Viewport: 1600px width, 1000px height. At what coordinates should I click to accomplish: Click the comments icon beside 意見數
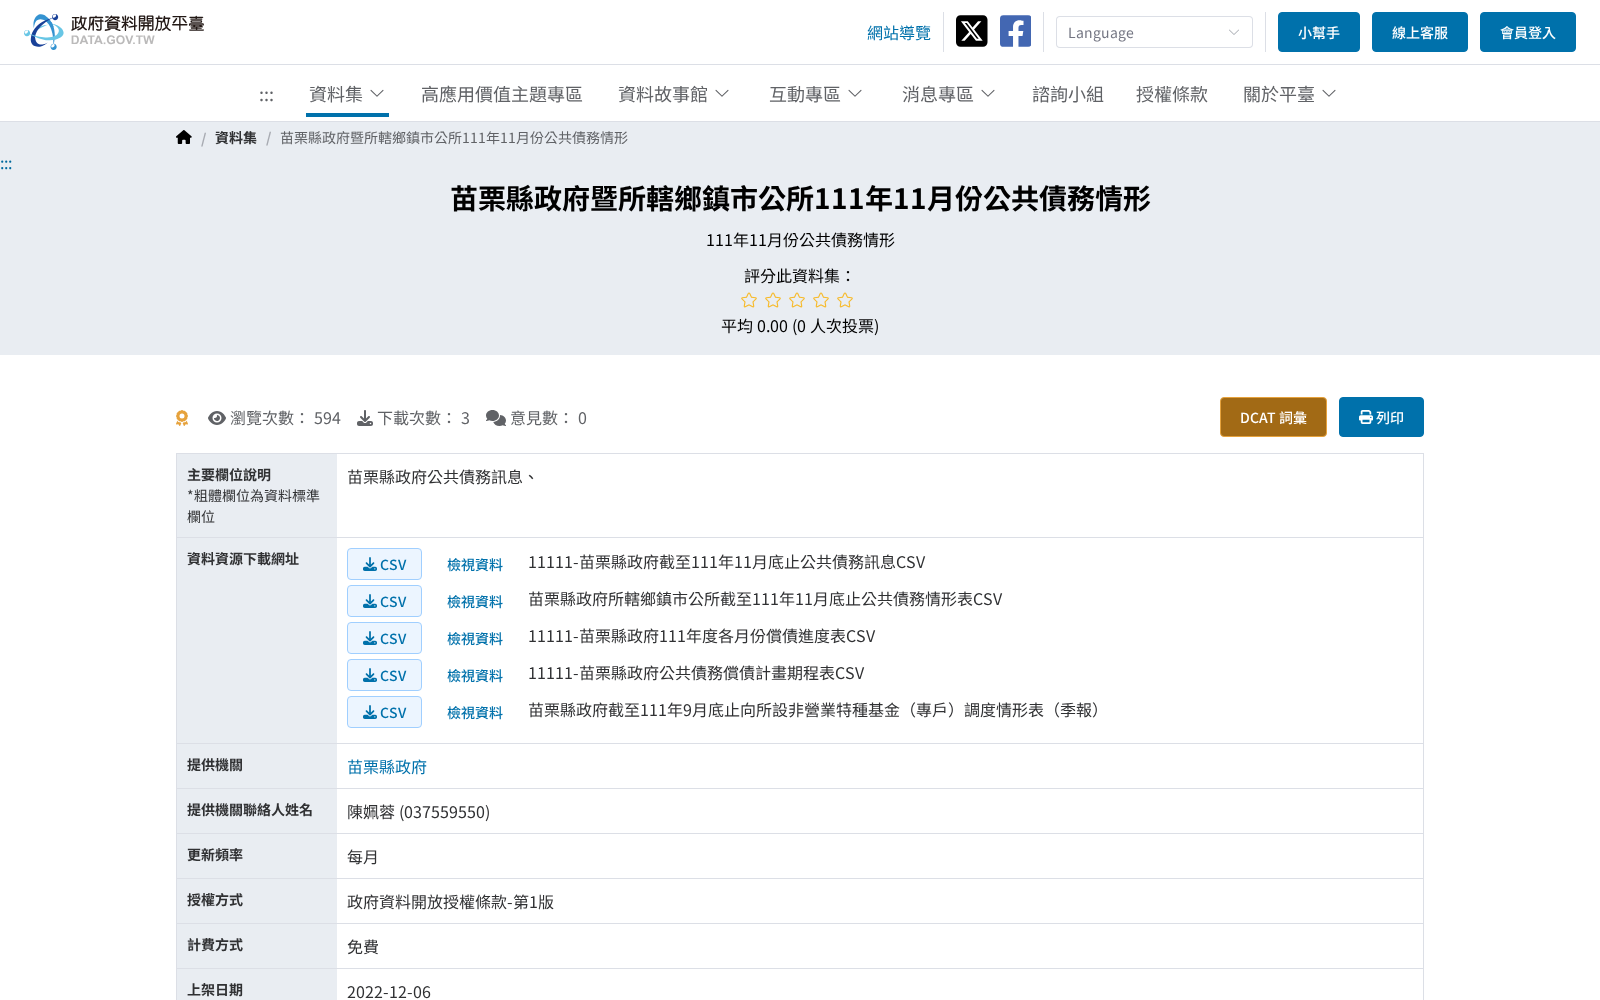(x=496, y=418)
